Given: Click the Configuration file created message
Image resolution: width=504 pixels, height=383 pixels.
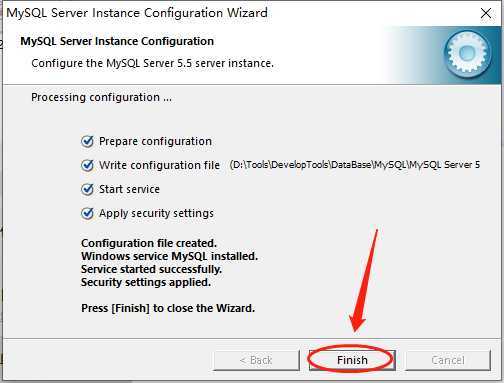Looking at the screenshot, I should (x=149, y=243).
